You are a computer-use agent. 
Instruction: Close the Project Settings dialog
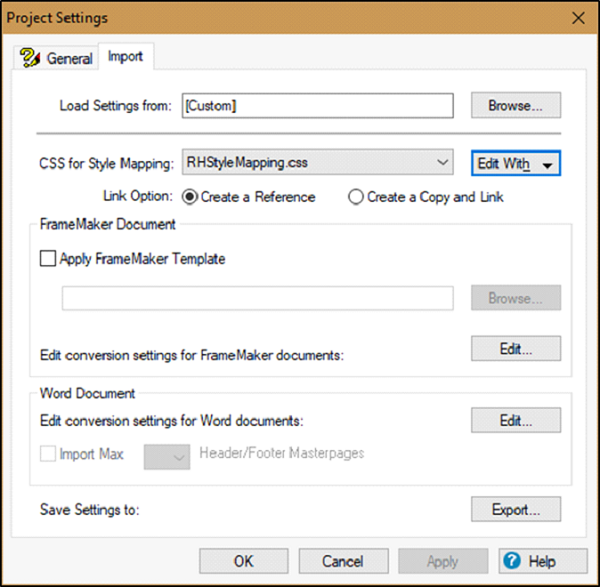577,18
